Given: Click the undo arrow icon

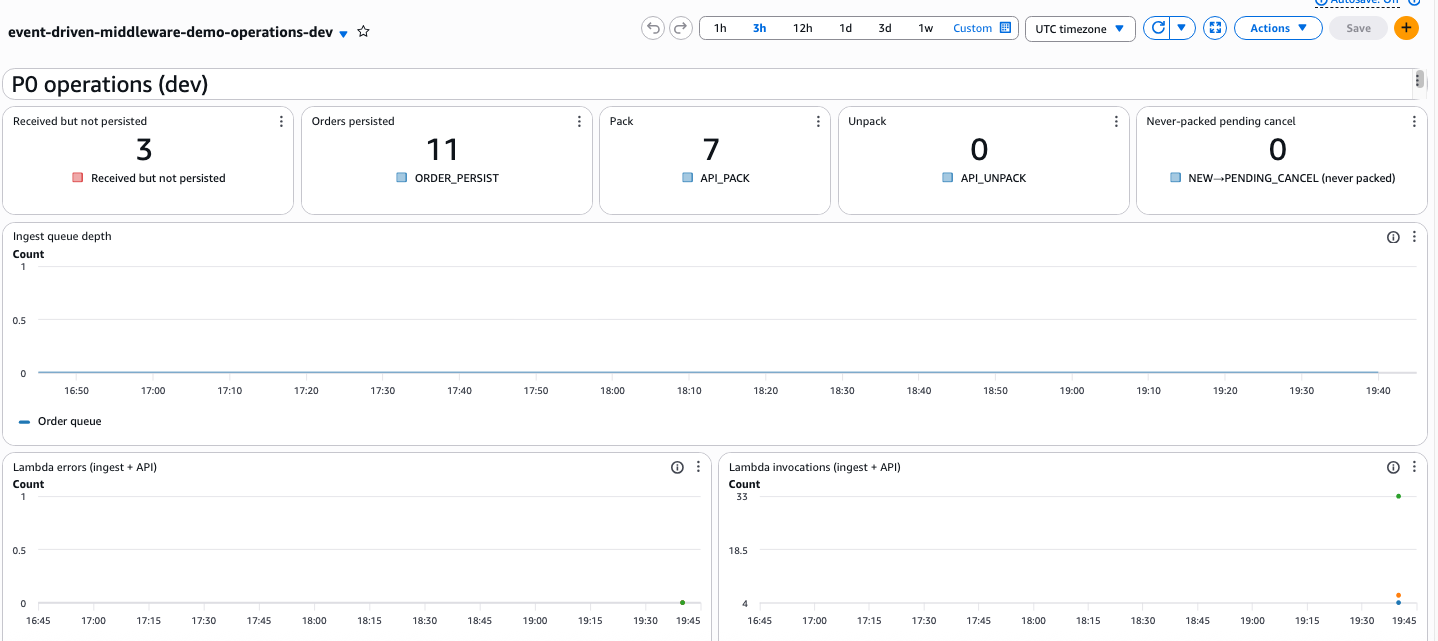Looking at the screenshot, I should (654, 28).
